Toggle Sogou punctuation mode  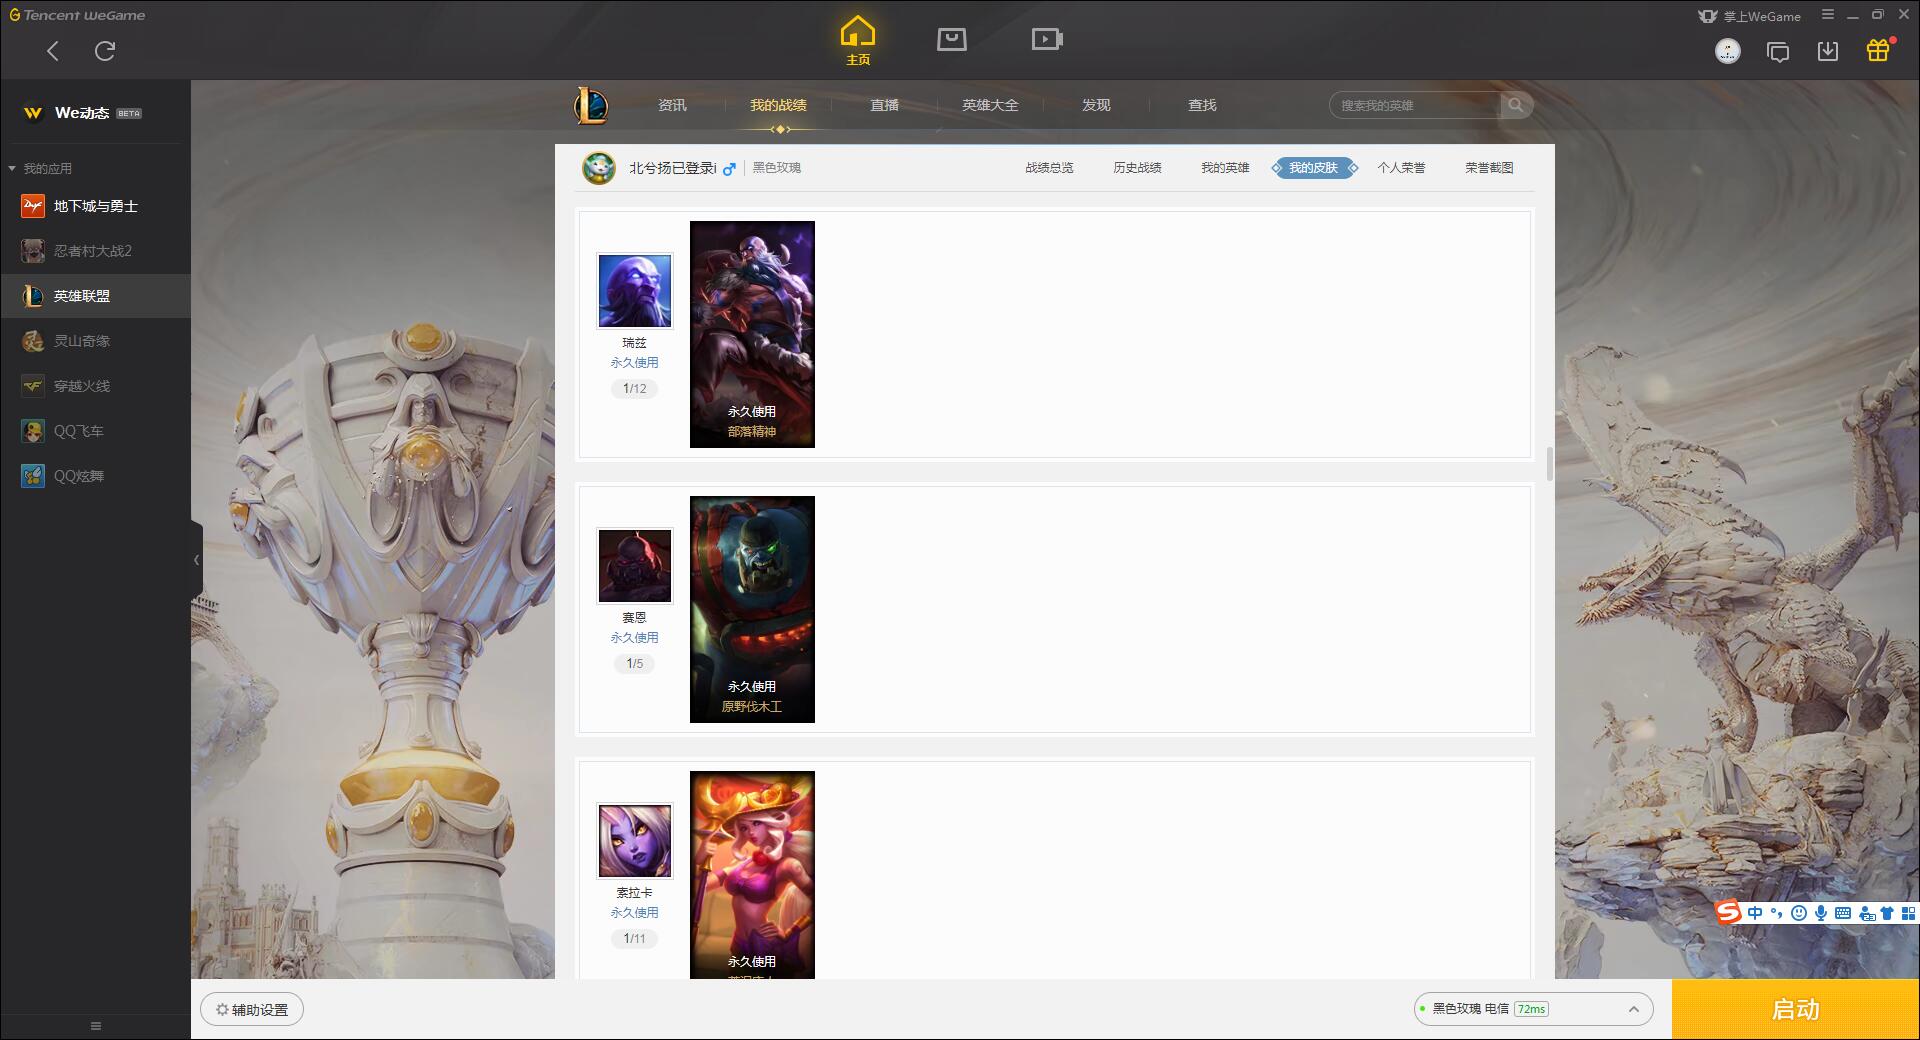1777,913
